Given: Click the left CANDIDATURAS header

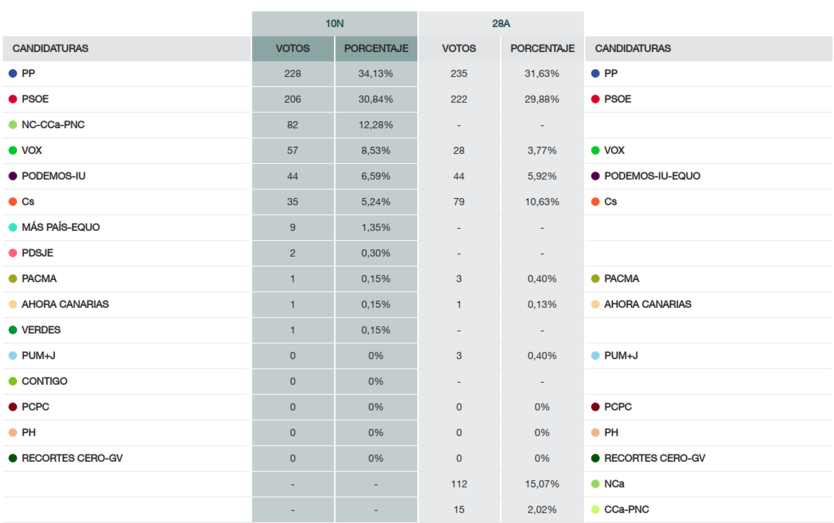Looking at the screenshot, I should [51, 48].
